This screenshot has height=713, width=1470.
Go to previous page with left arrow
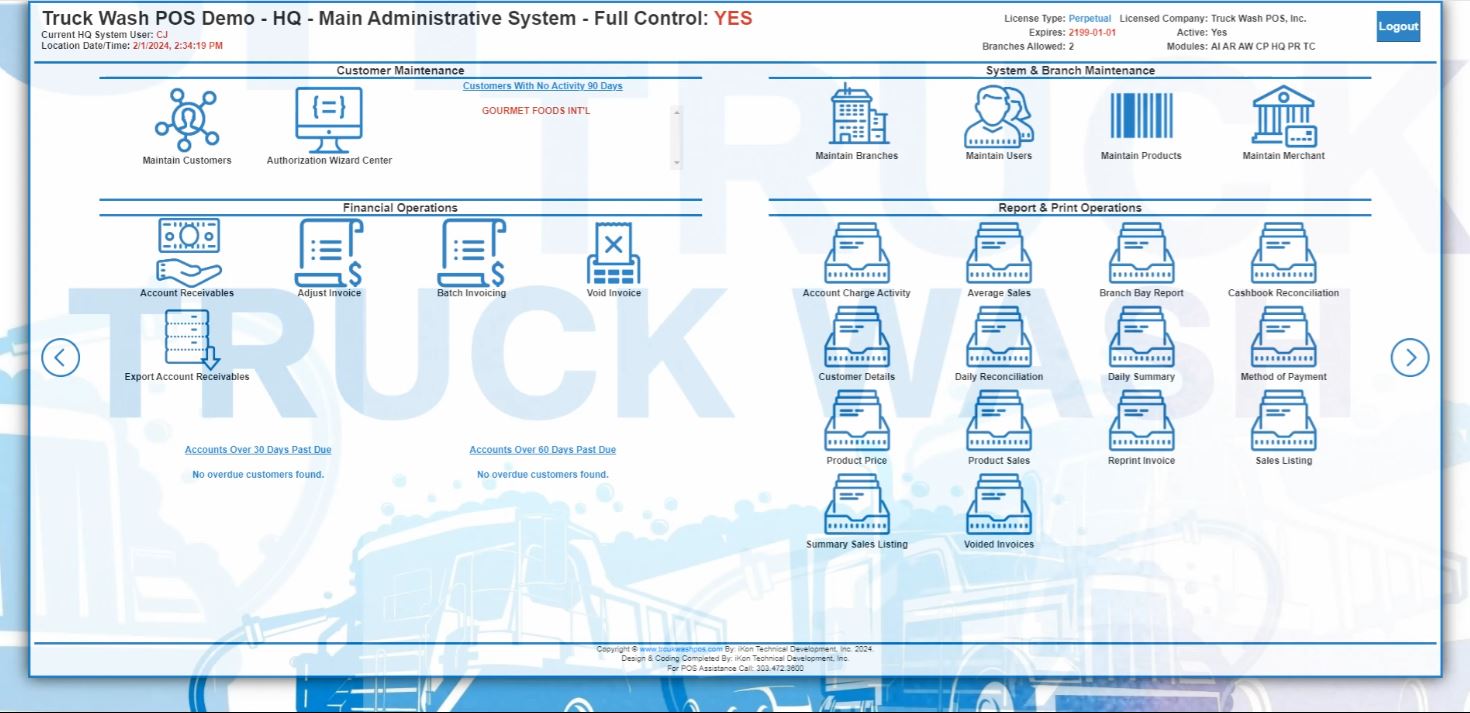(60, 357)
